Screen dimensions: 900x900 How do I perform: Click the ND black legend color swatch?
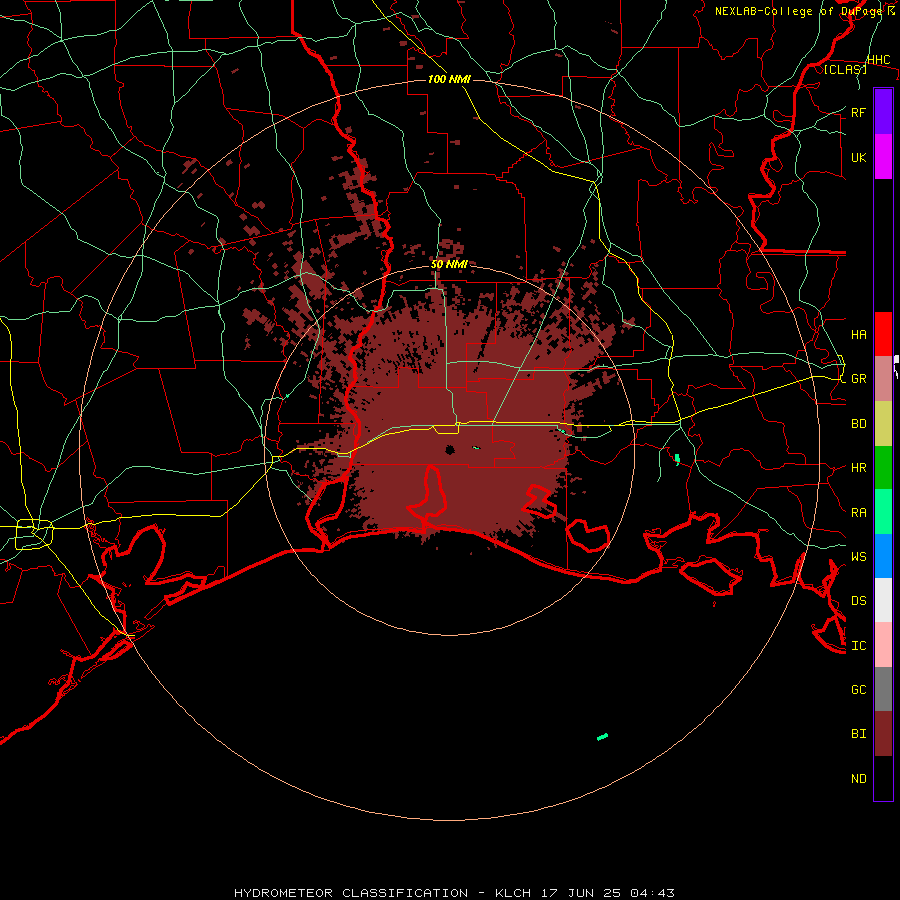pos(883,778)
